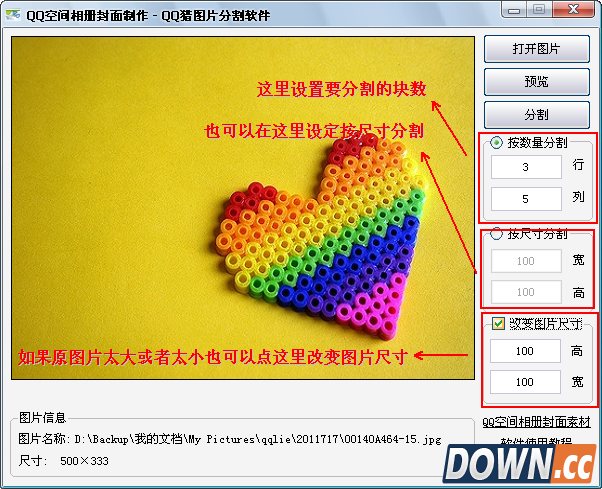Image resolution: width=602 pixels, height=489 pixels.
Task: Click the app icon in the title bar
Action: pos(13,15)
